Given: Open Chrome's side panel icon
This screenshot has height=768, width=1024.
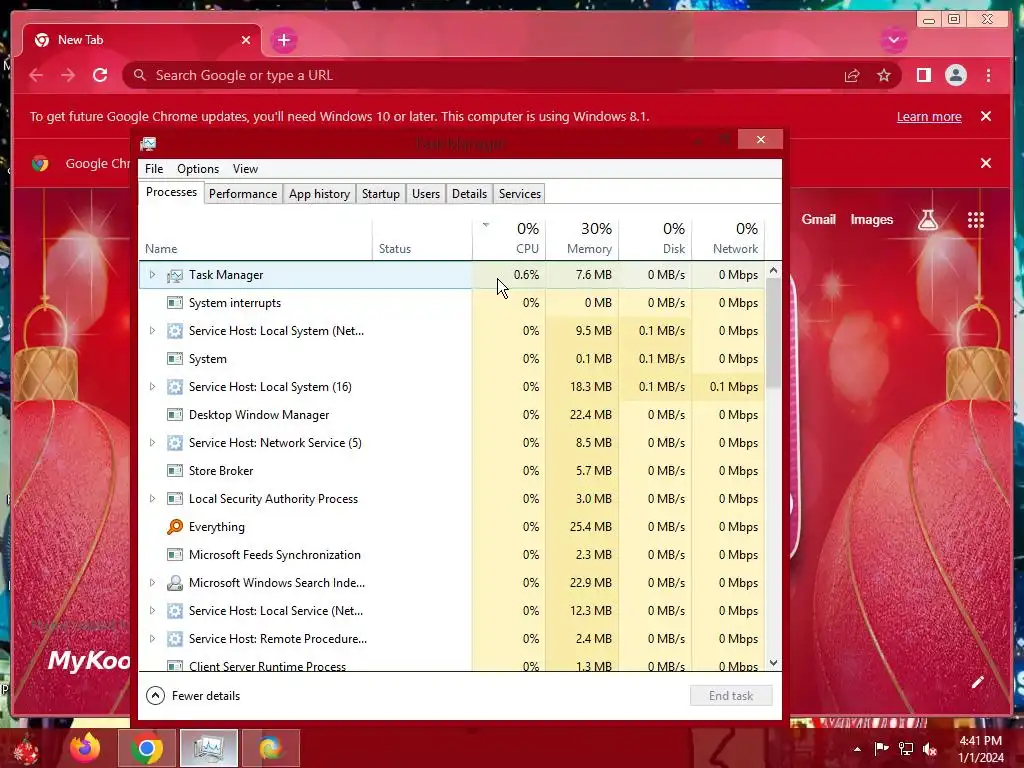Looking at the screenshot, I should [923, 75].
